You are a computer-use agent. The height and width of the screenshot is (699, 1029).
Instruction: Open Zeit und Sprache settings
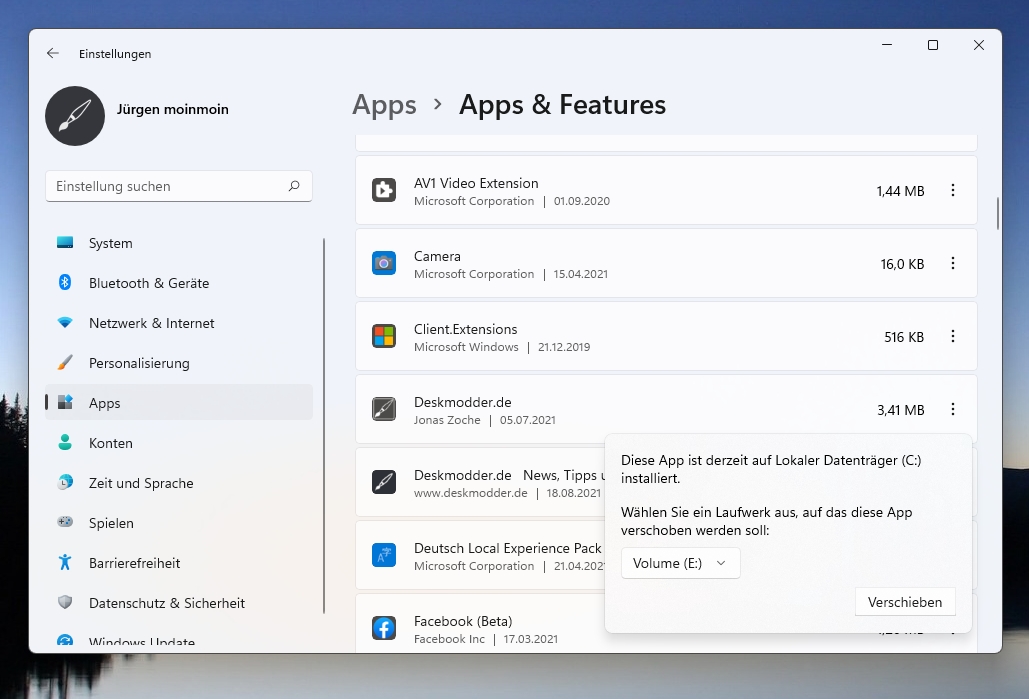pos(178,483)
